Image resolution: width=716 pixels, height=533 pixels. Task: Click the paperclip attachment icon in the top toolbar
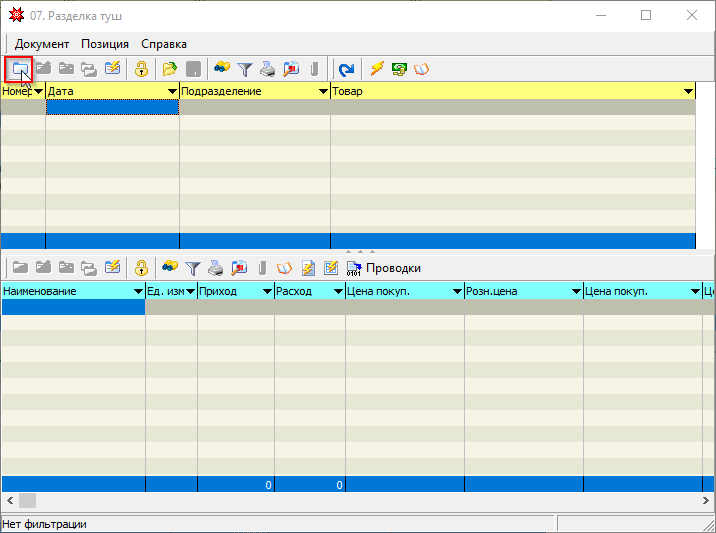[x=314, y=69]
